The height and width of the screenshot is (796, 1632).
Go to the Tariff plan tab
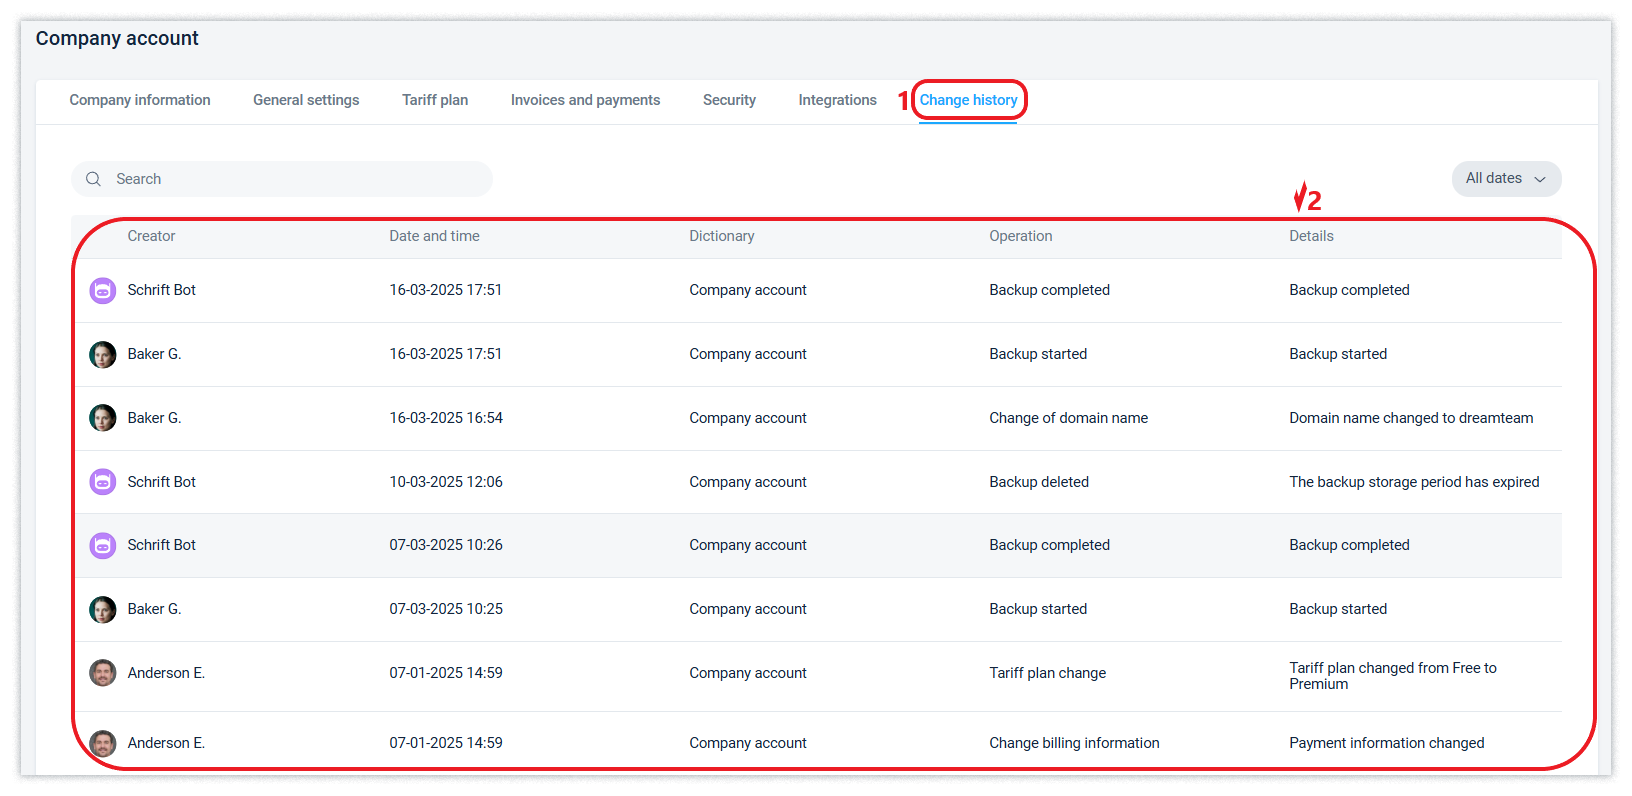point(435,100)
